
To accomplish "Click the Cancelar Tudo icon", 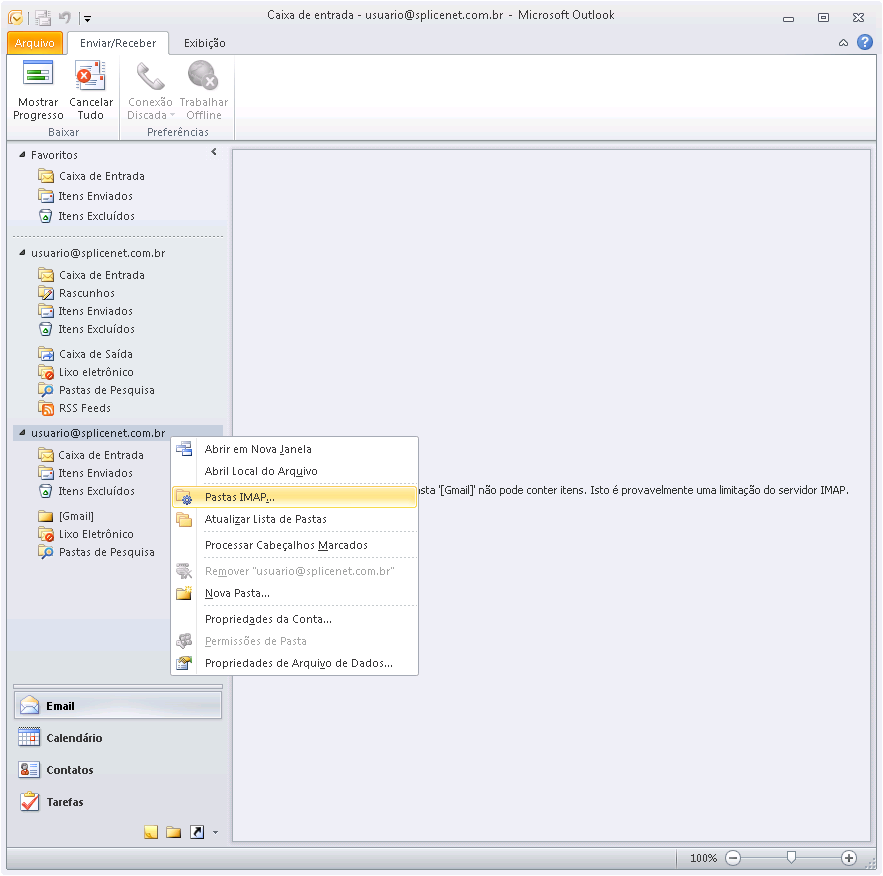I will (91, 75).
